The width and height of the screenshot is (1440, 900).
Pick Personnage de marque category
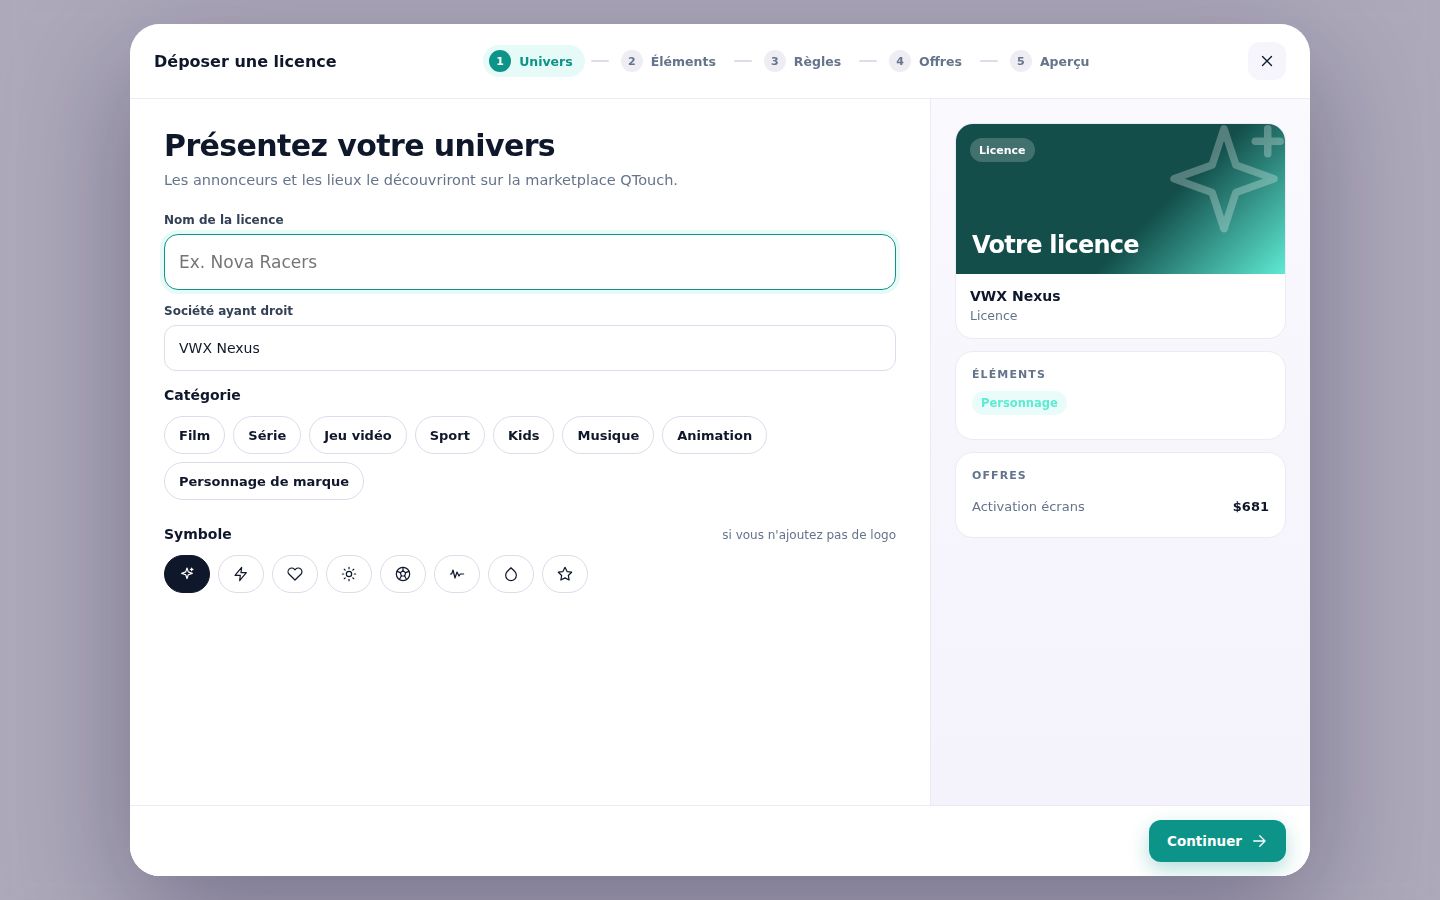(x=264, y=481)
